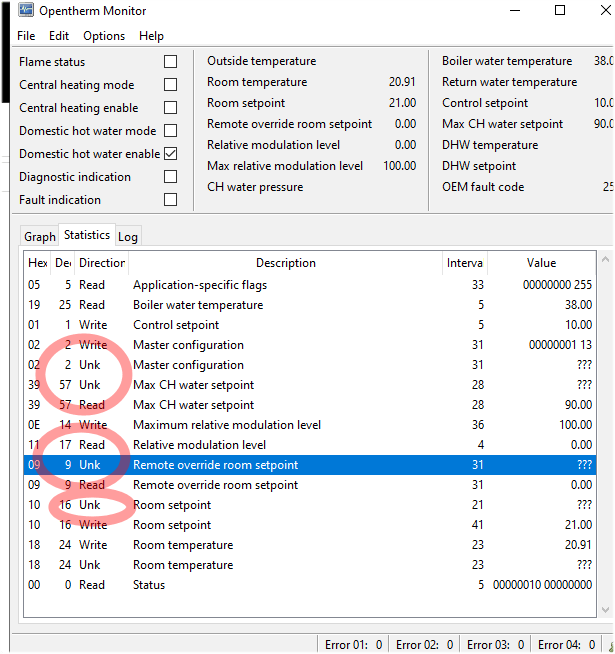Click the Room temperature value 20.91 in top panel
615x654 pixels.
pyautogui.click(x=402, y=82)
